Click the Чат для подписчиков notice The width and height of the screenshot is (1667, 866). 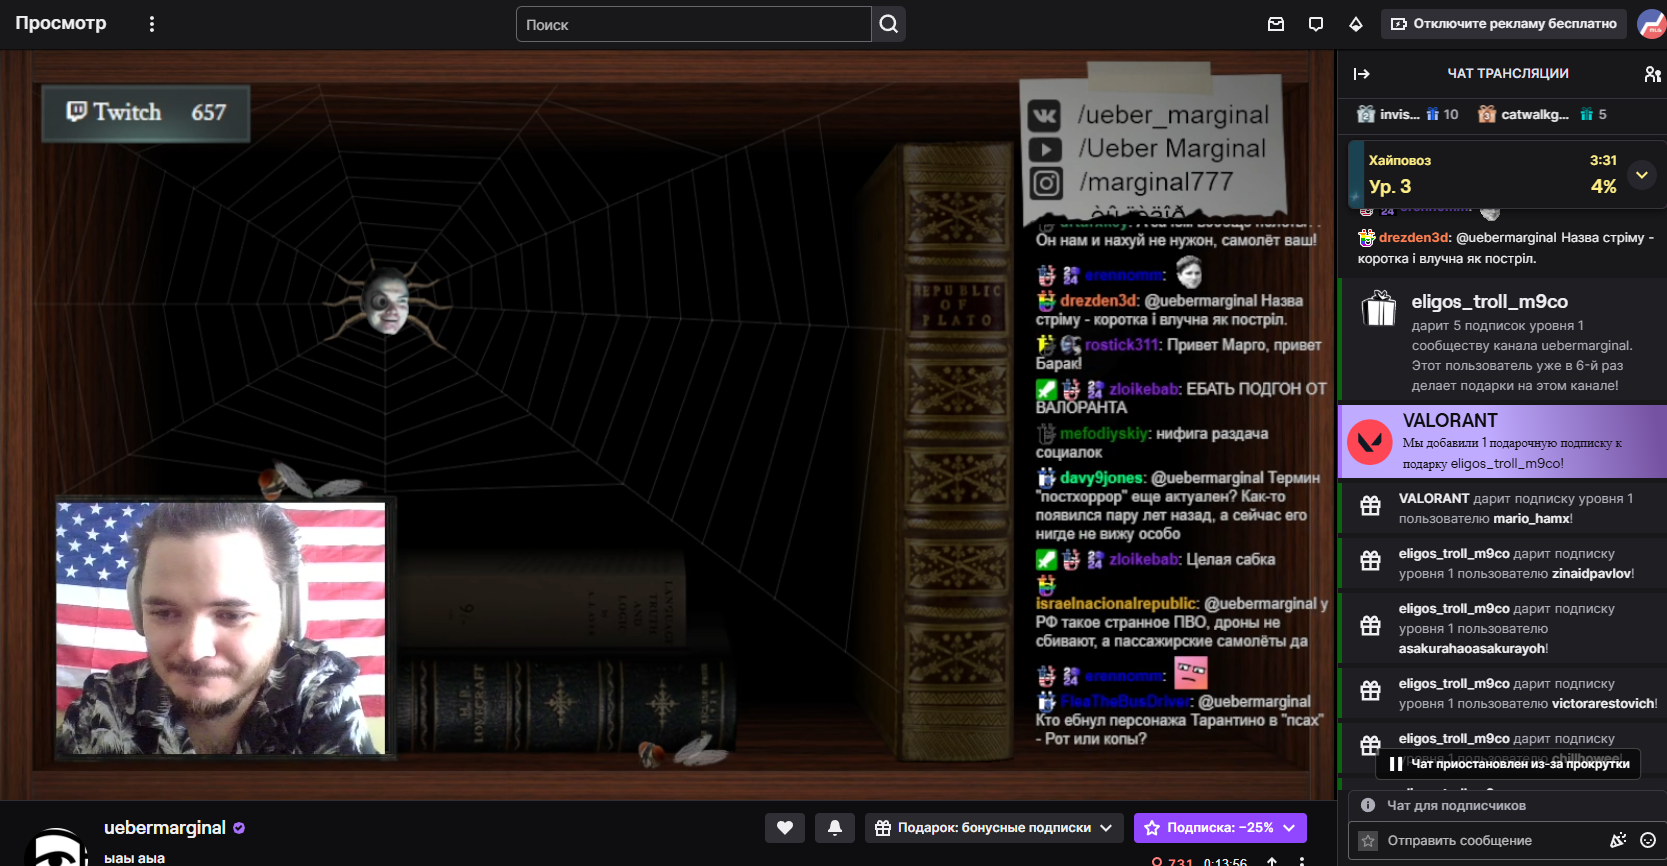(x=1456, y=805)
